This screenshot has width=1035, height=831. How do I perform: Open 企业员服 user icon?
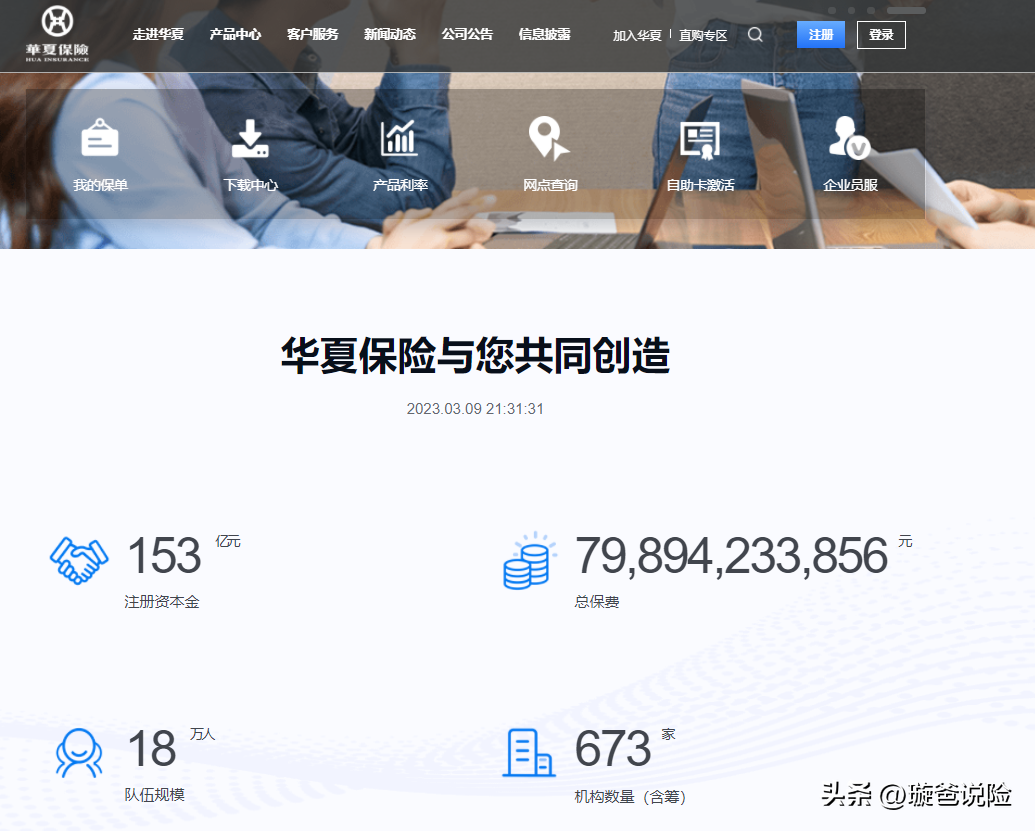pyautogui.click(x=850, y=137)
